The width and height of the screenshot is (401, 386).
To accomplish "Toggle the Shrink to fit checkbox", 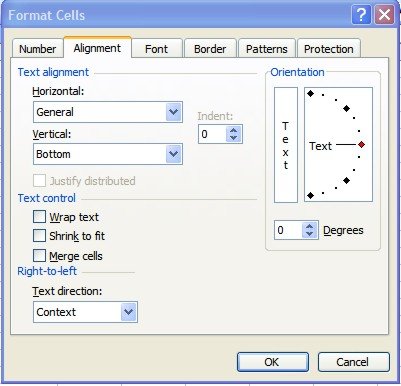I will [x=39, y=236].
